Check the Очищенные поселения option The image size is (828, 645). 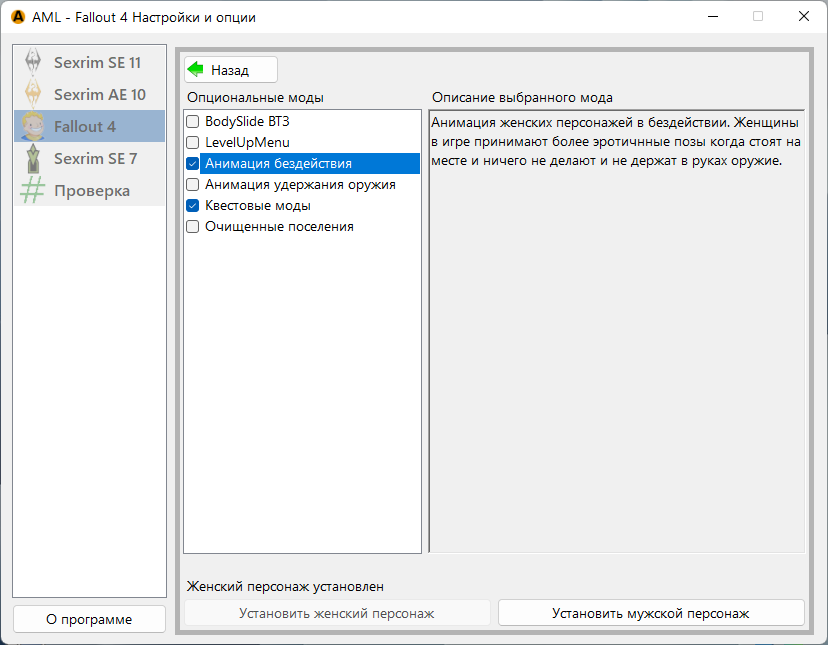pyautogui.click(x=193, y=226)
